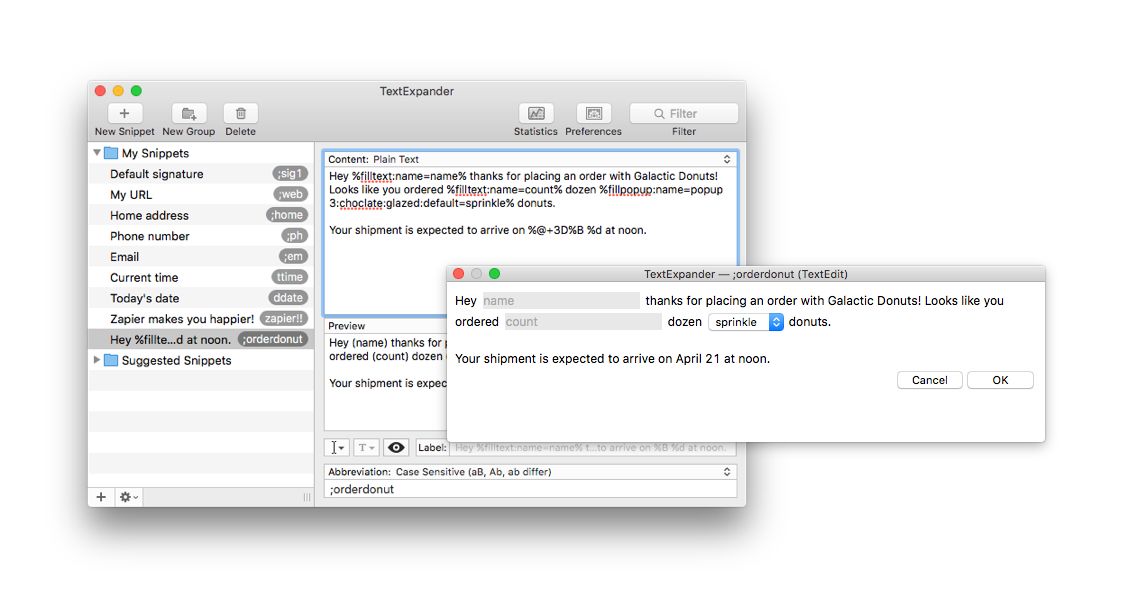Select the Today's date snippet

[201, 298]
